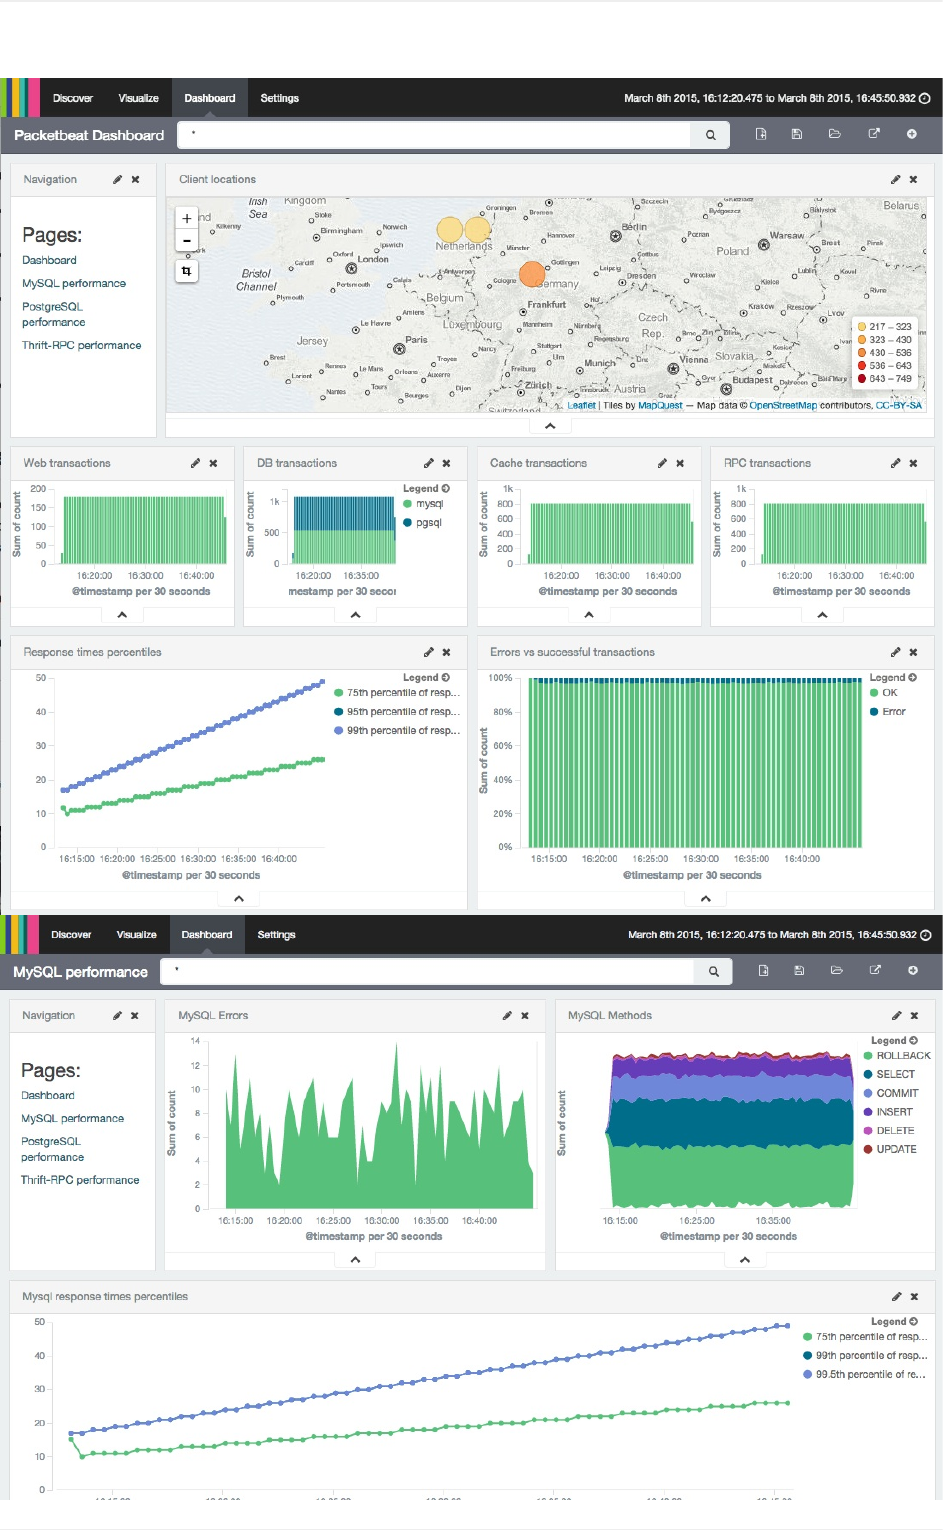This screenshot has height=1530, width=943.
Task: Click the search query field in Packetbeat Dashboard
Action: click(434, 135)
